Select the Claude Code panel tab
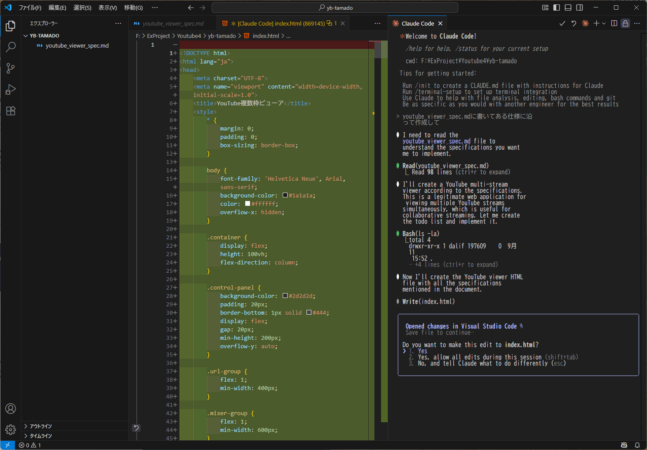The height and width of the screenshot is (450, 647). (418, 24)
